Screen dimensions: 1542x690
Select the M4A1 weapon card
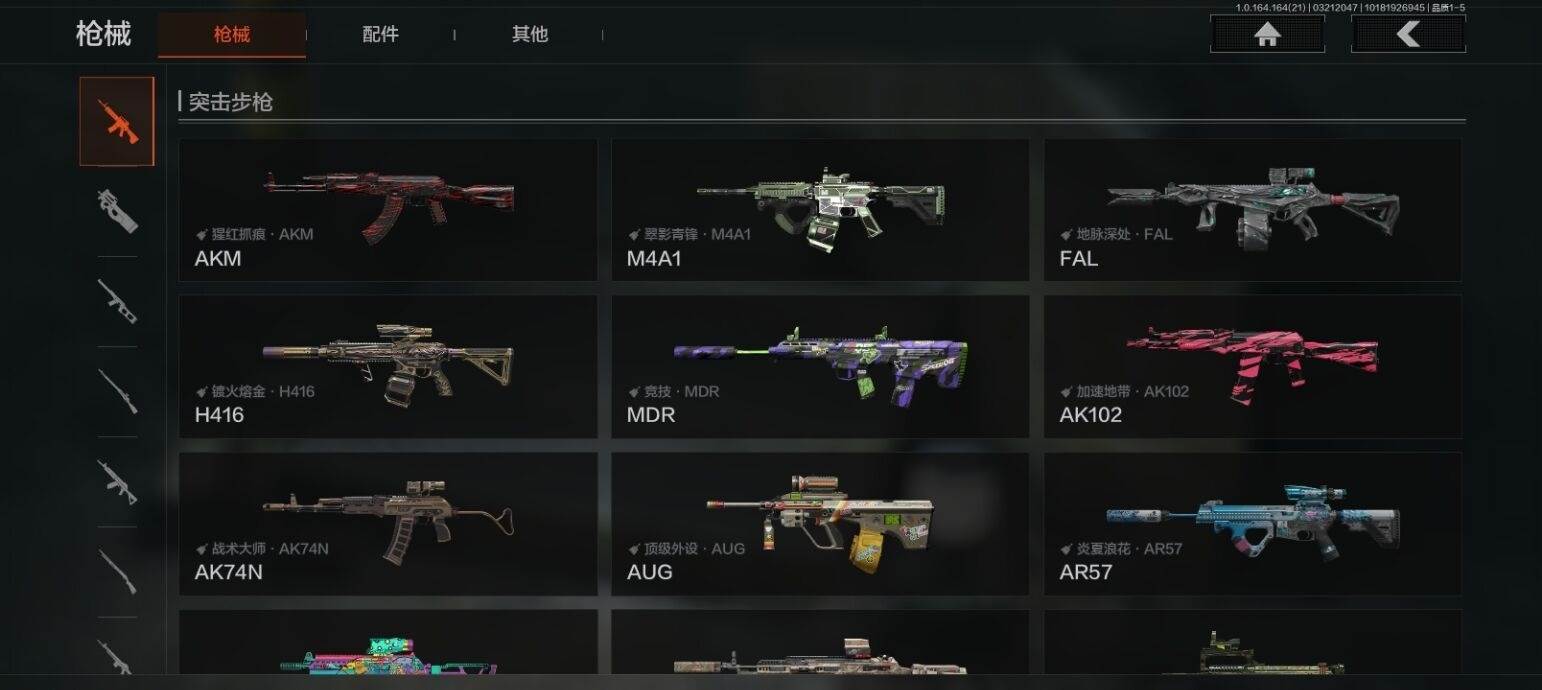[x=820, y=210]
